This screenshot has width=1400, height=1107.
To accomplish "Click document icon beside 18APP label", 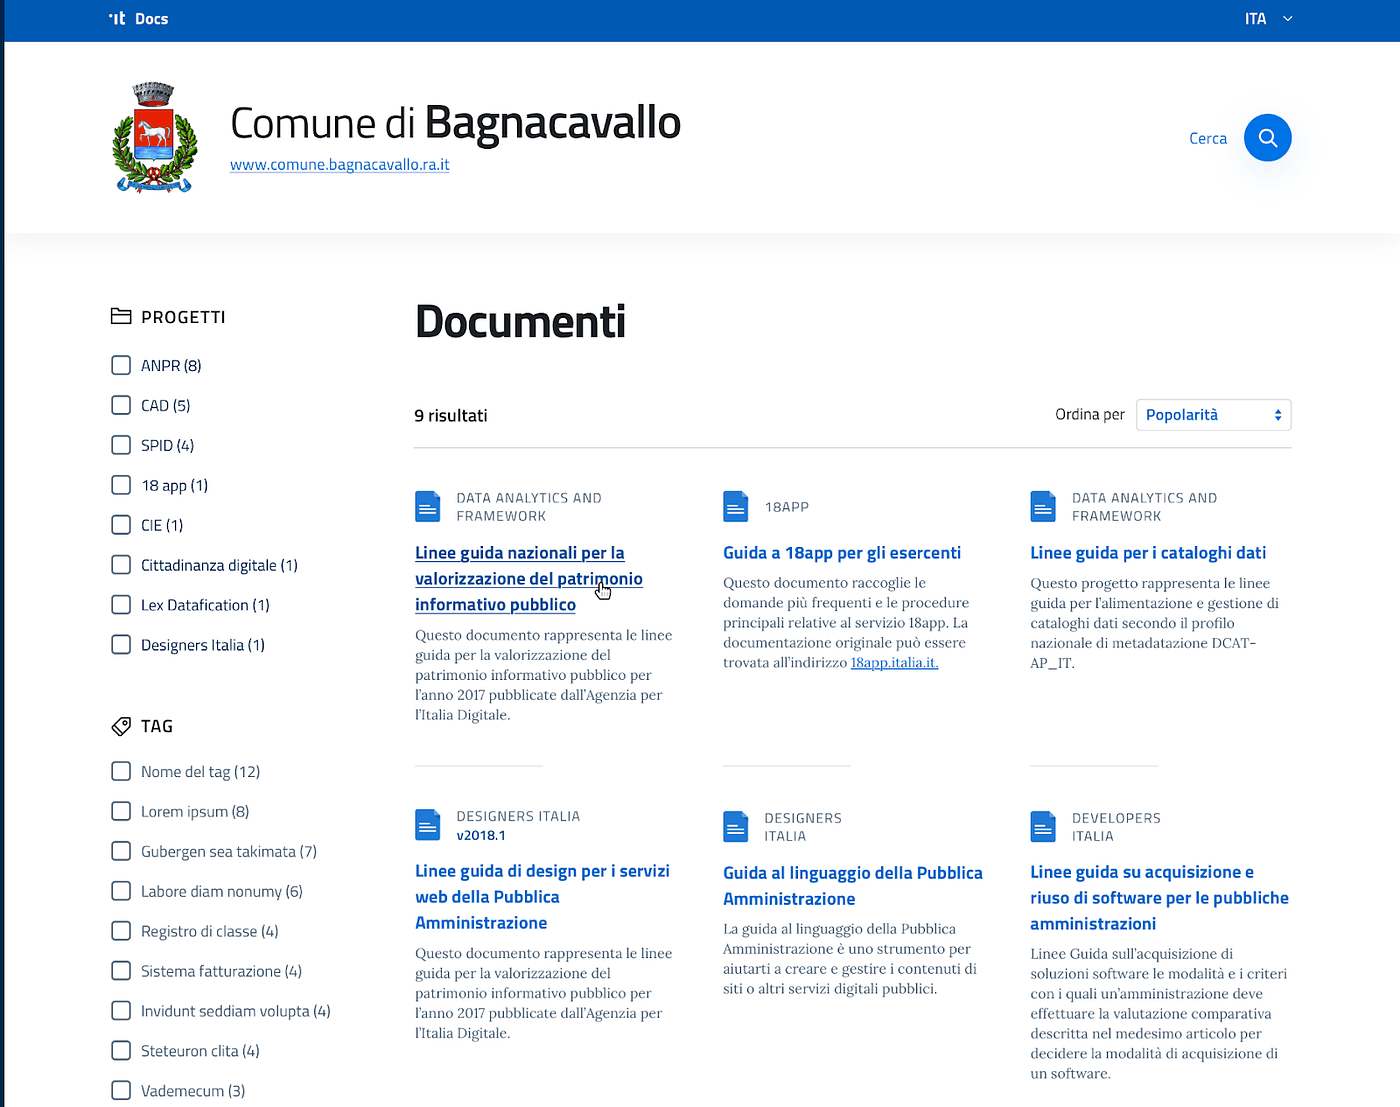I will (735, 507).
